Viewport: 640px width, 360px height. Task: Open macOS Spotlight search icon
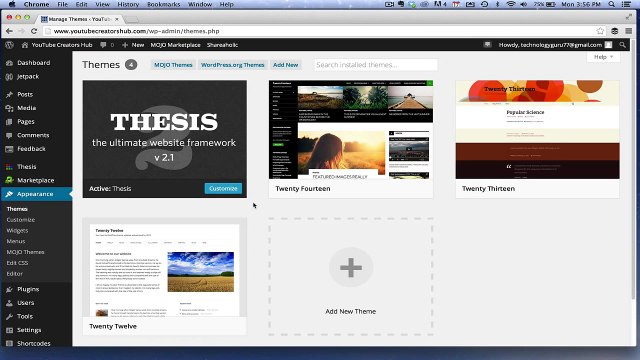tap(612, 4)
